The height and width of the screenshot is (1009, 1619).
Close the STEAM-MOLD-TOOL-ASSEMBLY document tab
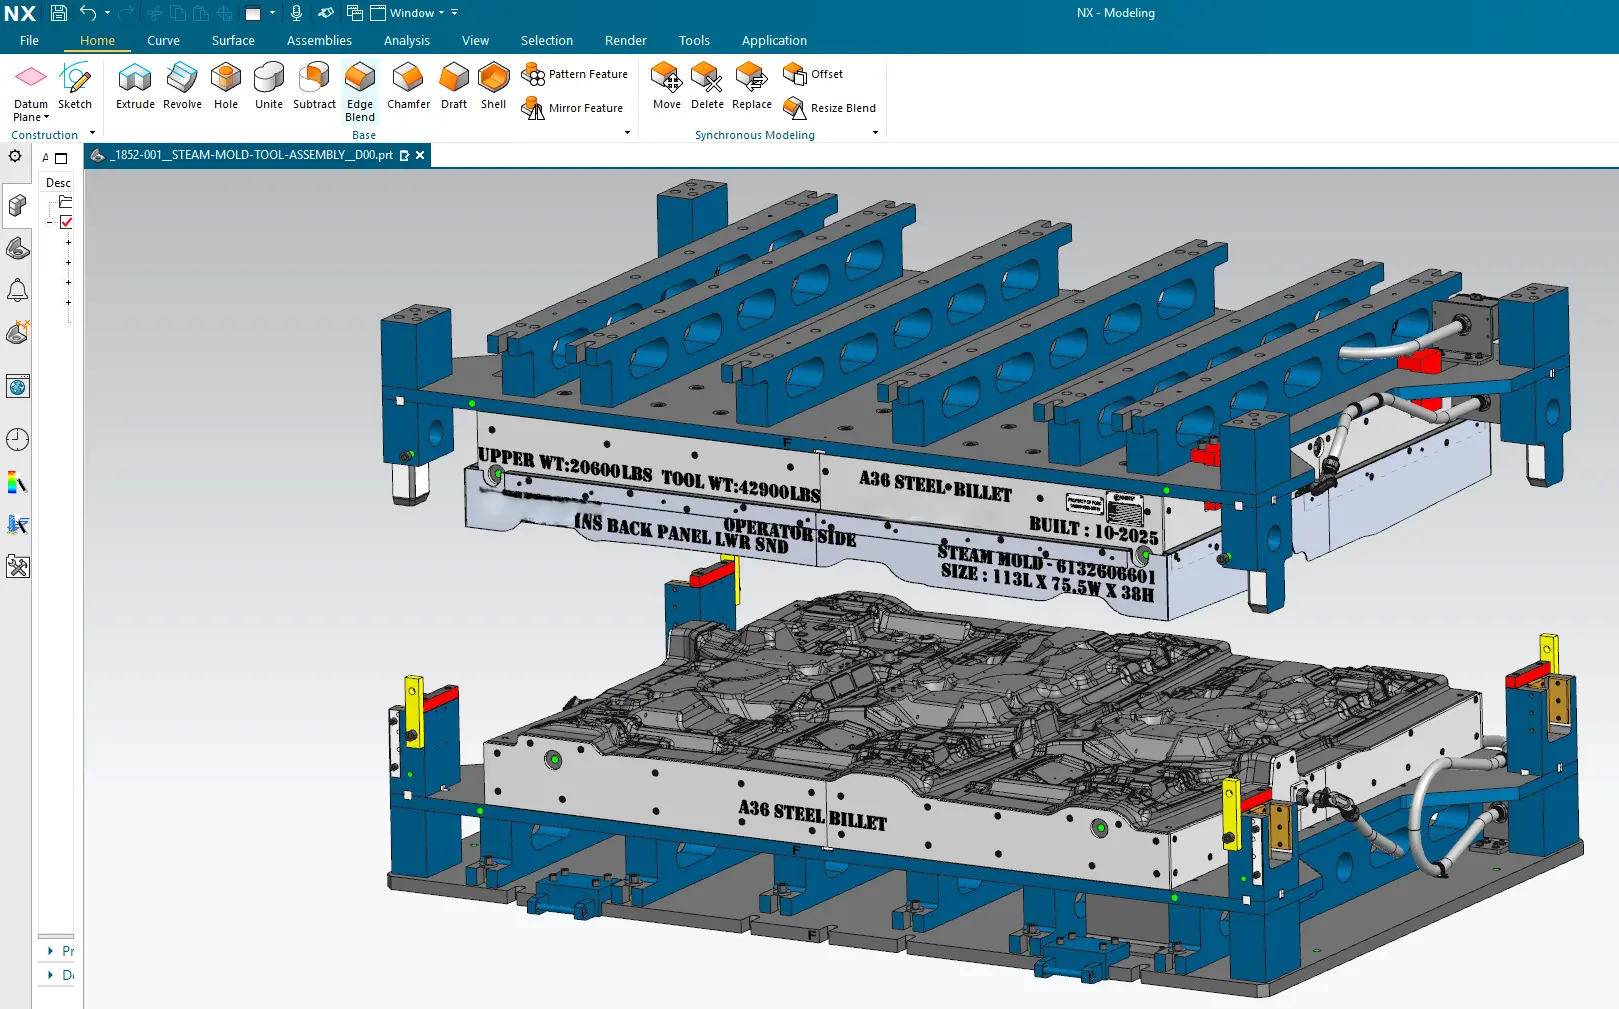point(420,156)
